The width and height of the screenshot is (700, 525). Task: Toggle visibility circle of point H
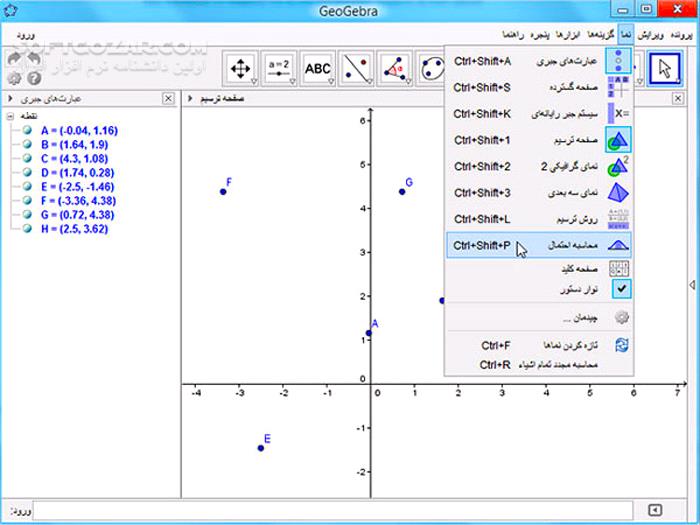click(28, 229)
